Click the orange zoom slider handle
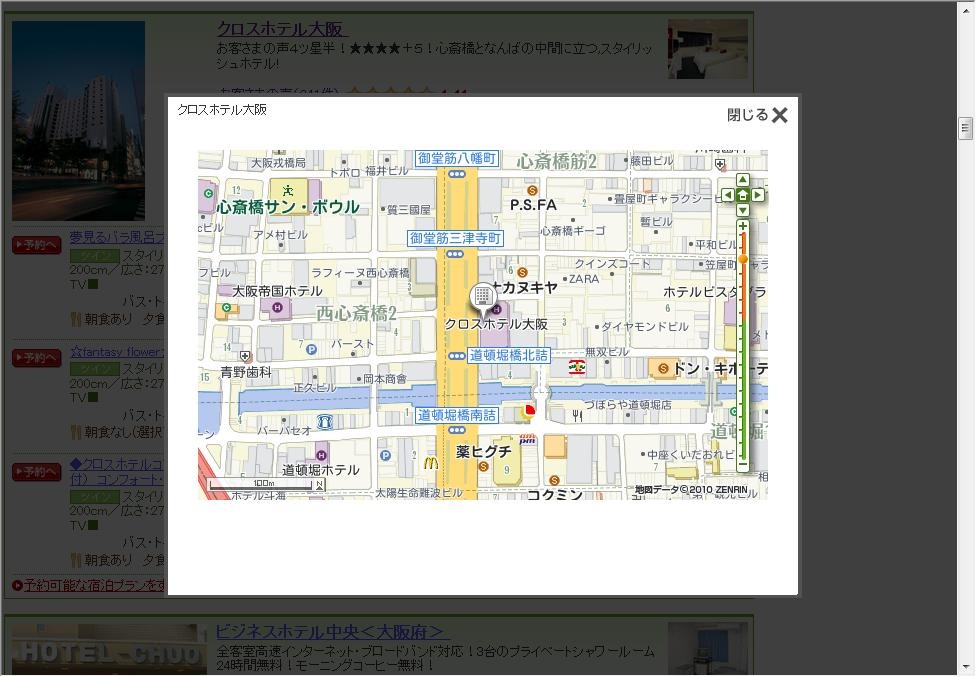The height and width of the screenshot is (677, 976). tap(743, 259)
